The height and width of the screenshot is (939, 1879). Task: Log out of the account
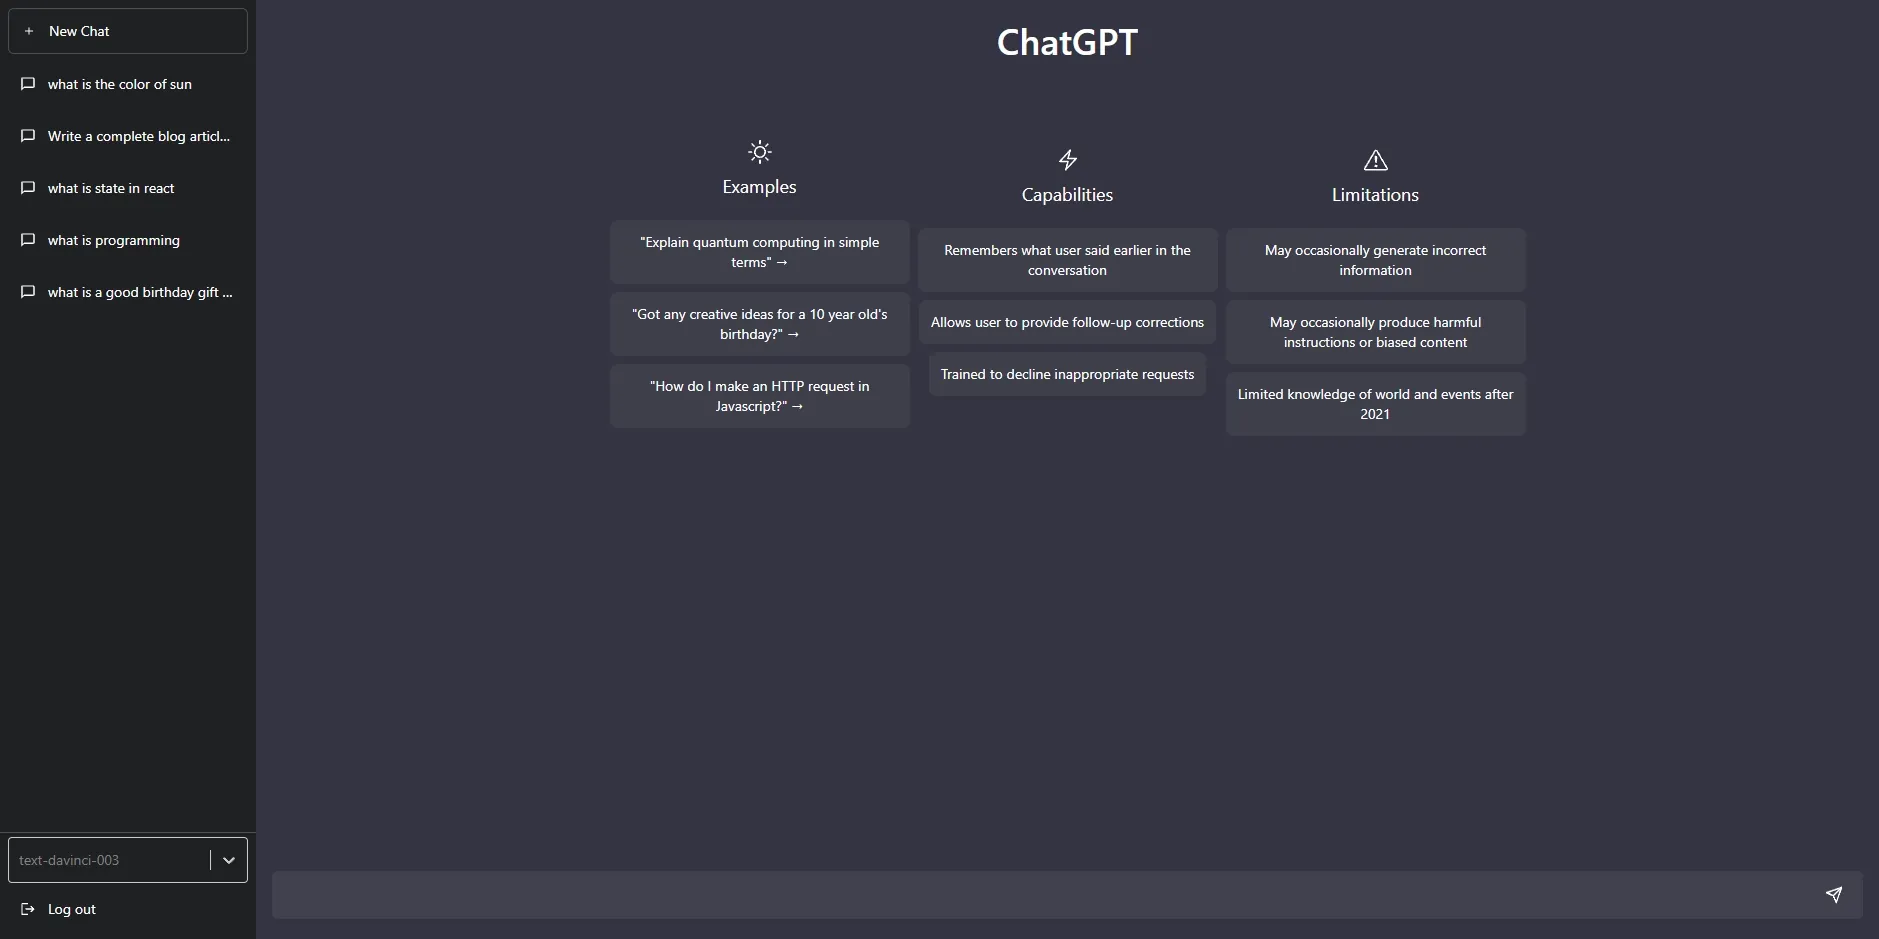pyautogui.click(x=128, y=909)
